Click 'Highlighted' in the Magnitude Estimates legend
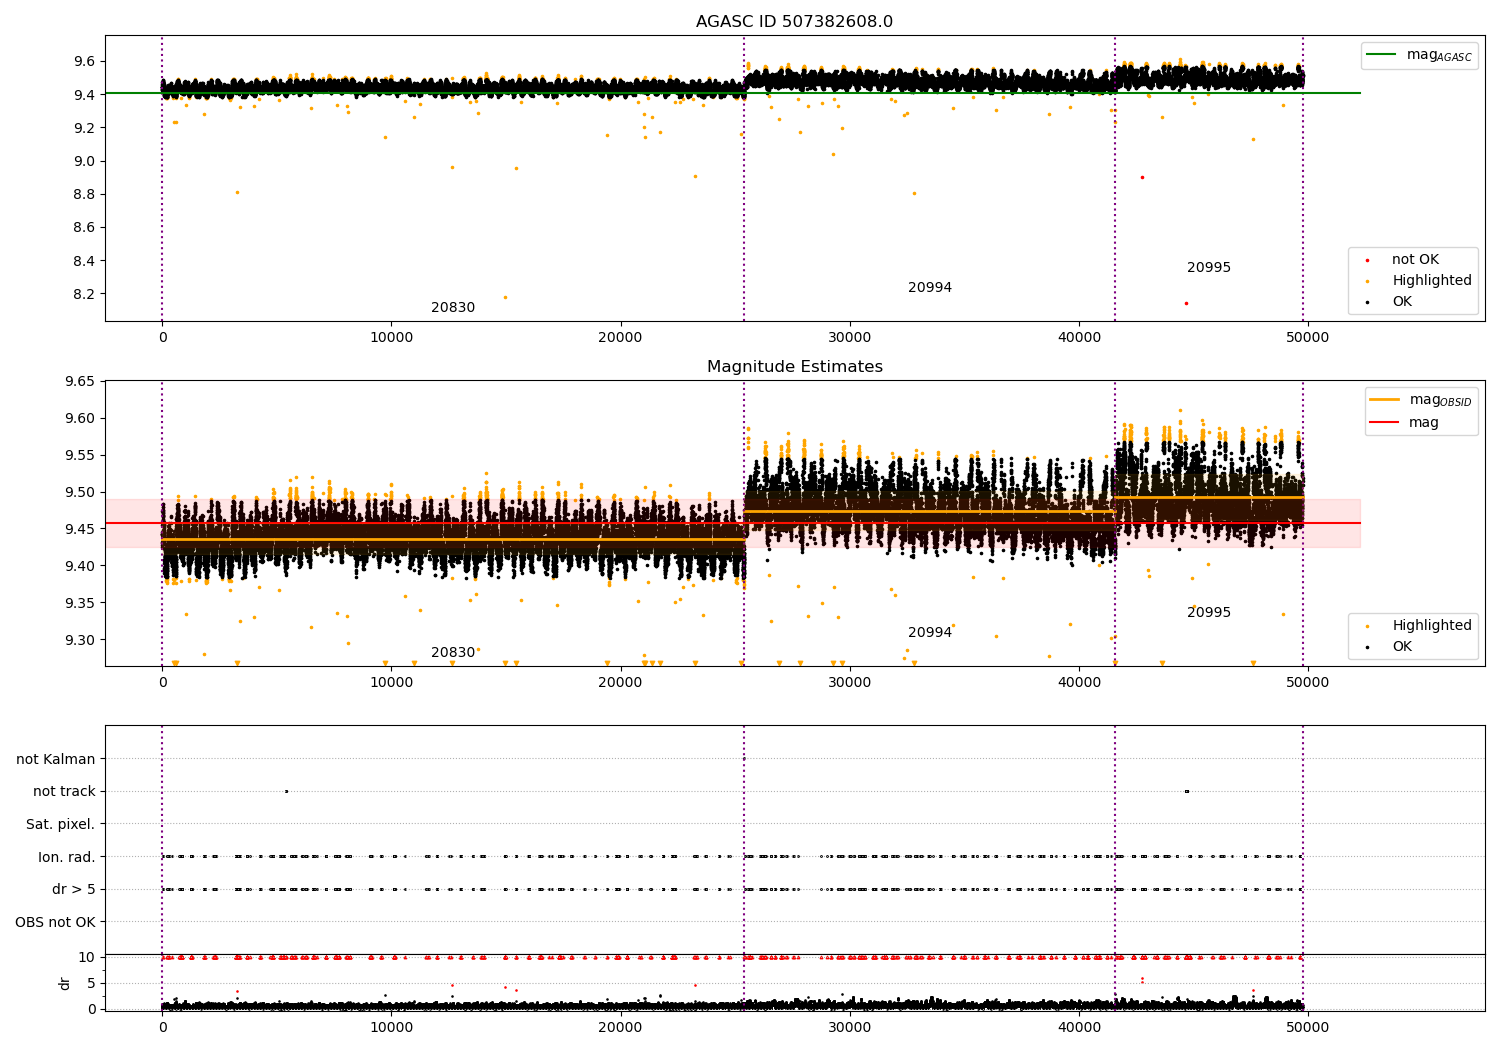Image resolution: width=1500 pixels, height=1050 pixels. tap(1431, 626)
